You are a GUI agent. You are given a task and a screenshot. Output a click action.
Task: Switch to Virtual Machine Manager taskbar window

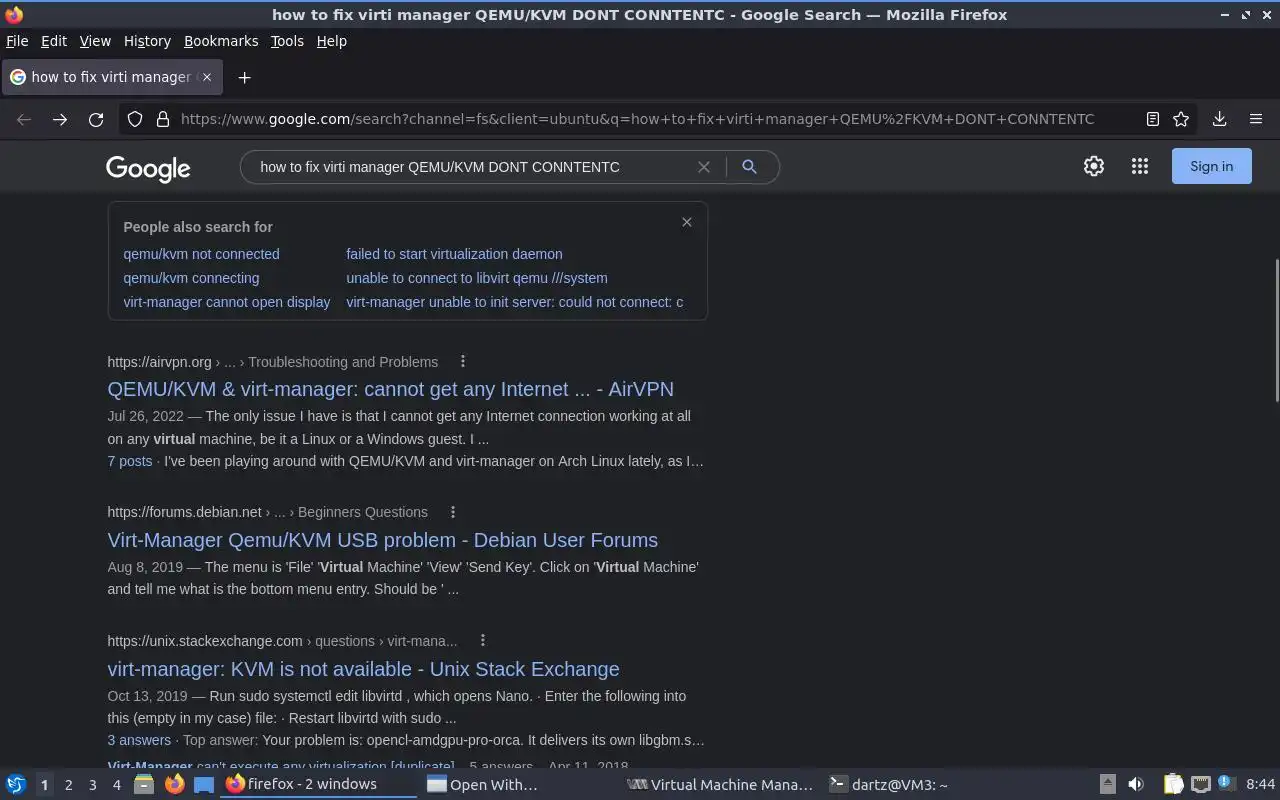pos(720,784)
